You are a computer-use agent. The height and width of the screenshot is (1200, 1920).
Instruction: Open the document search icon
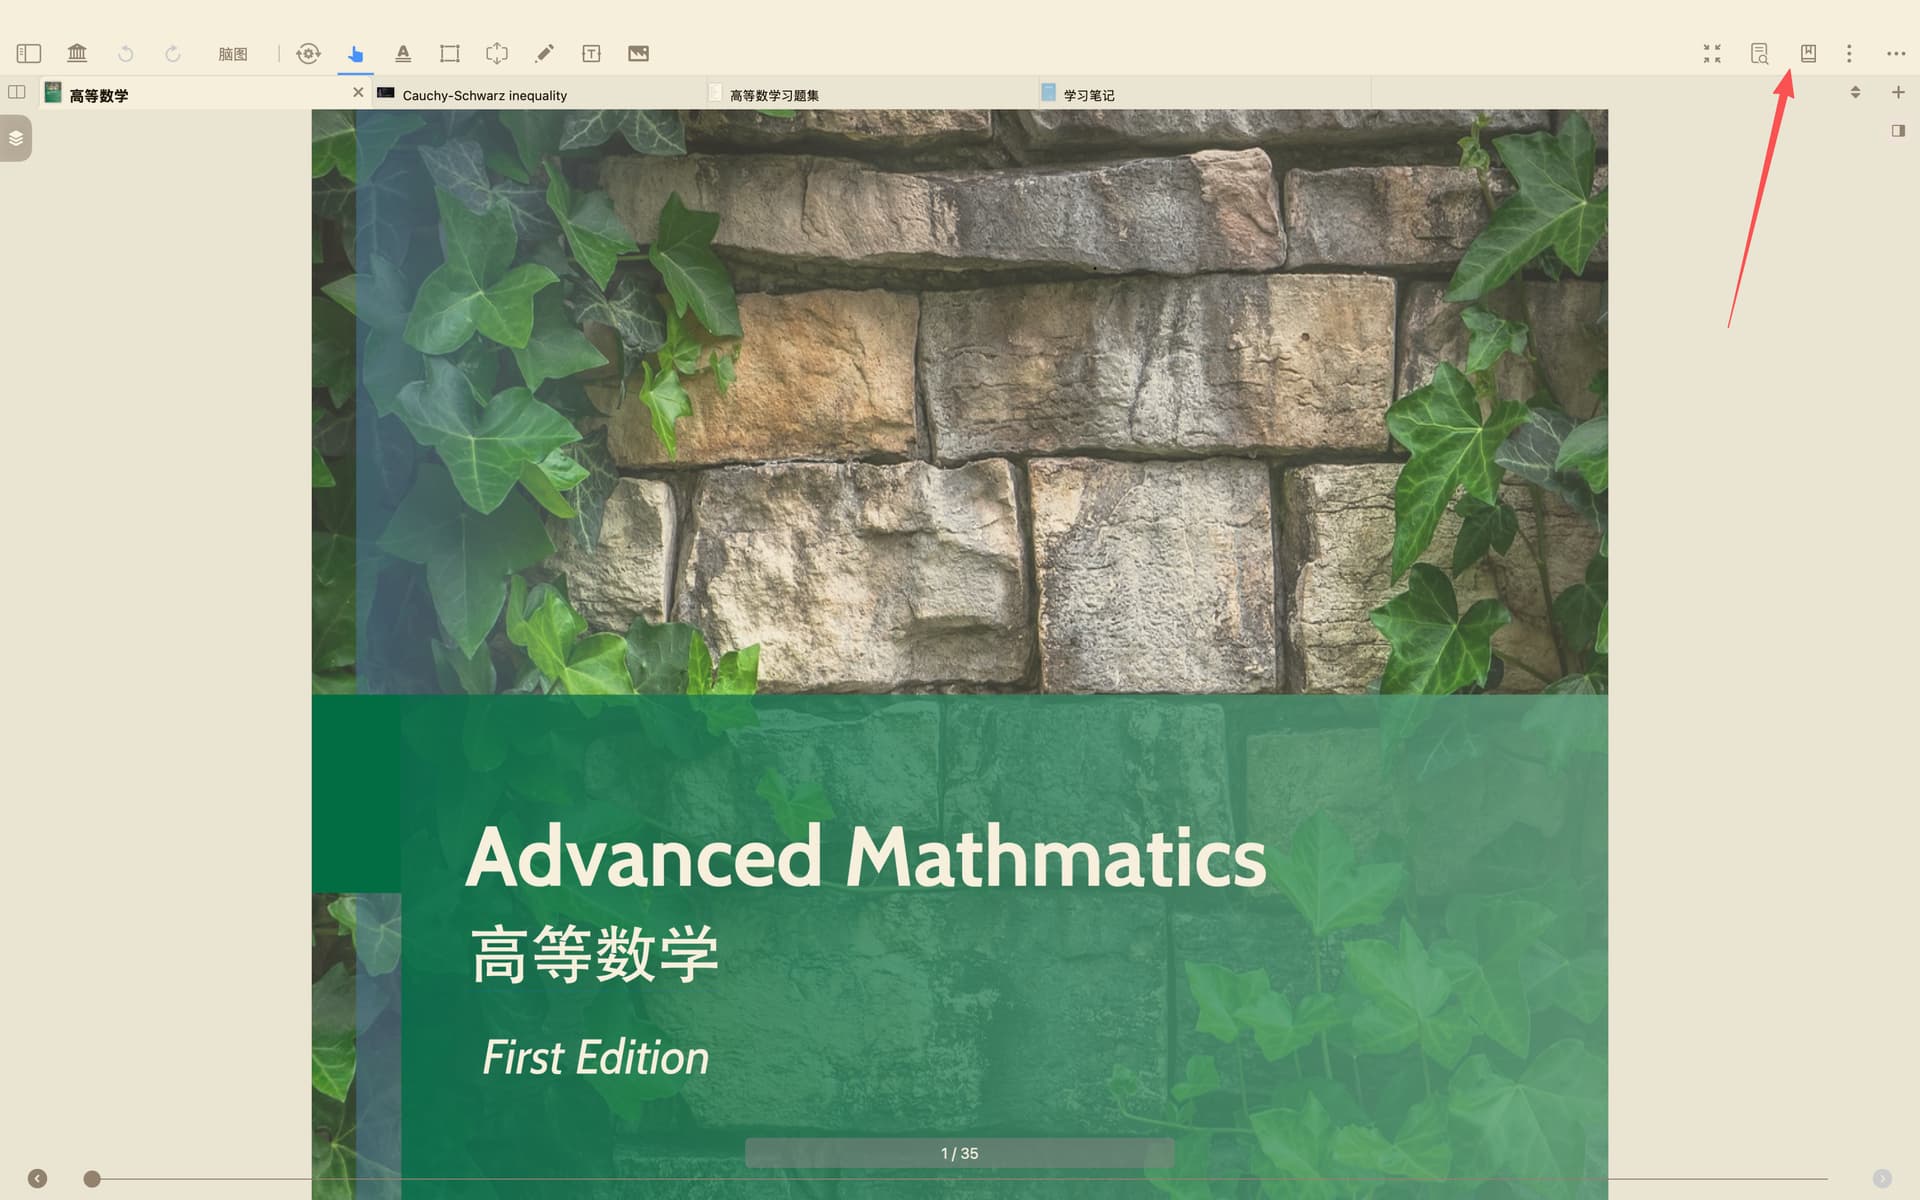click(1759, 54)
